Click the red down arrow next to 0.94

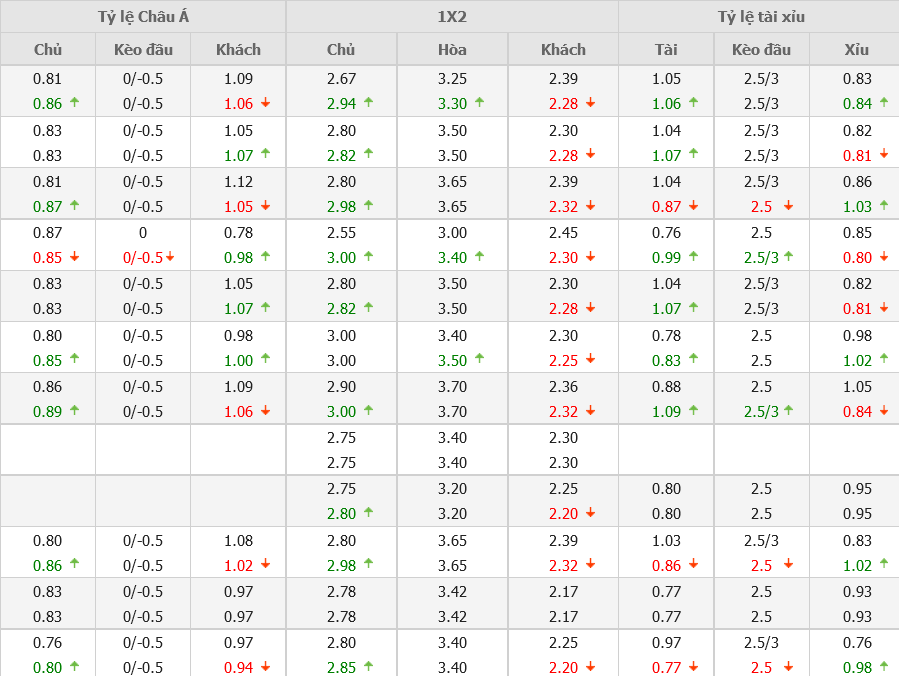tap(265, 666)
